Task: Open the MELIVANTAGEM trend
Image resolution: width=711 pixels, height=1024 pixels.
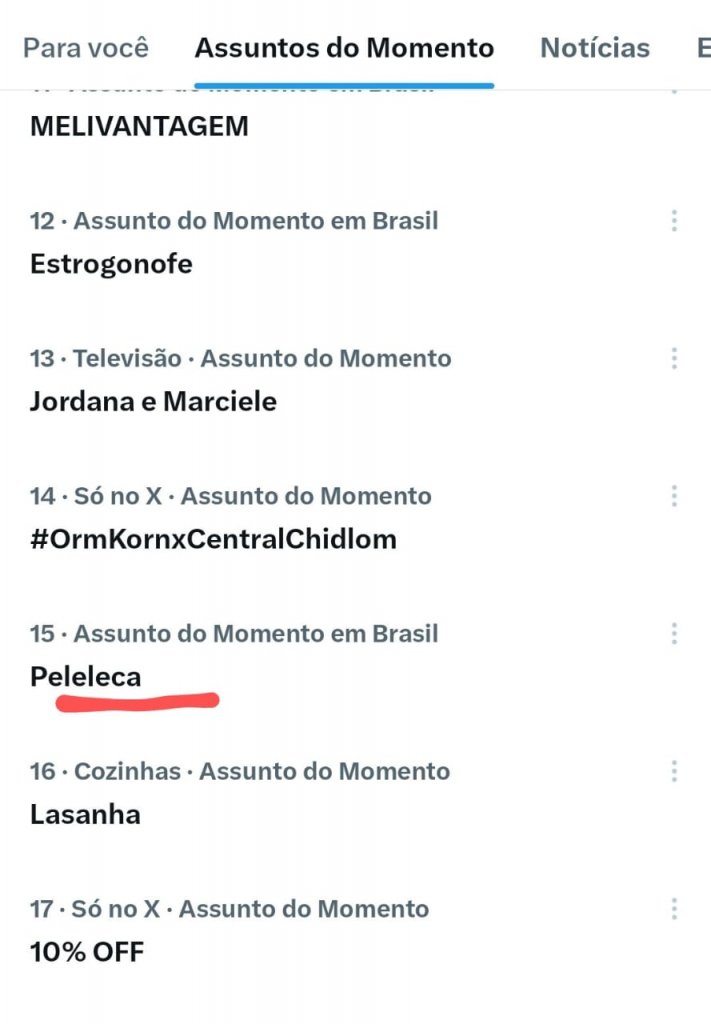Action: point(140,126)
